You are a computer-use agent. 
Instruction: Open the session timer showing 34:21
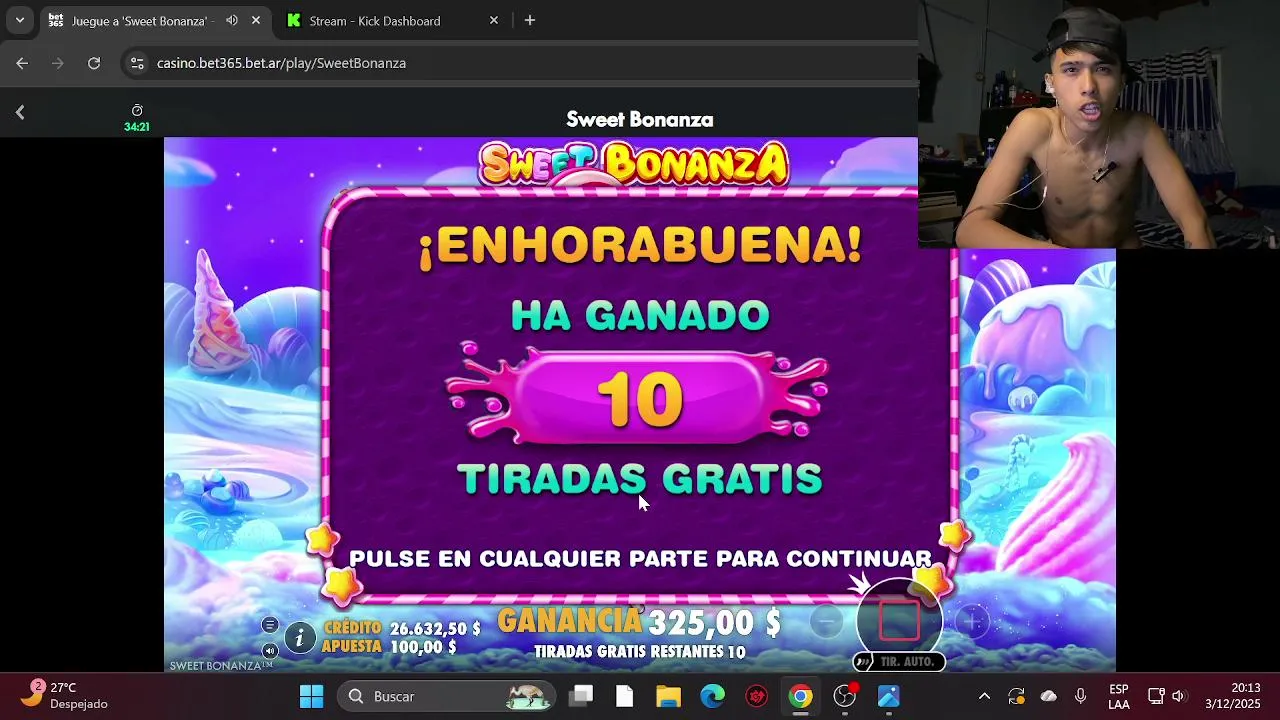pyautogui.click(x=137, y=118)
